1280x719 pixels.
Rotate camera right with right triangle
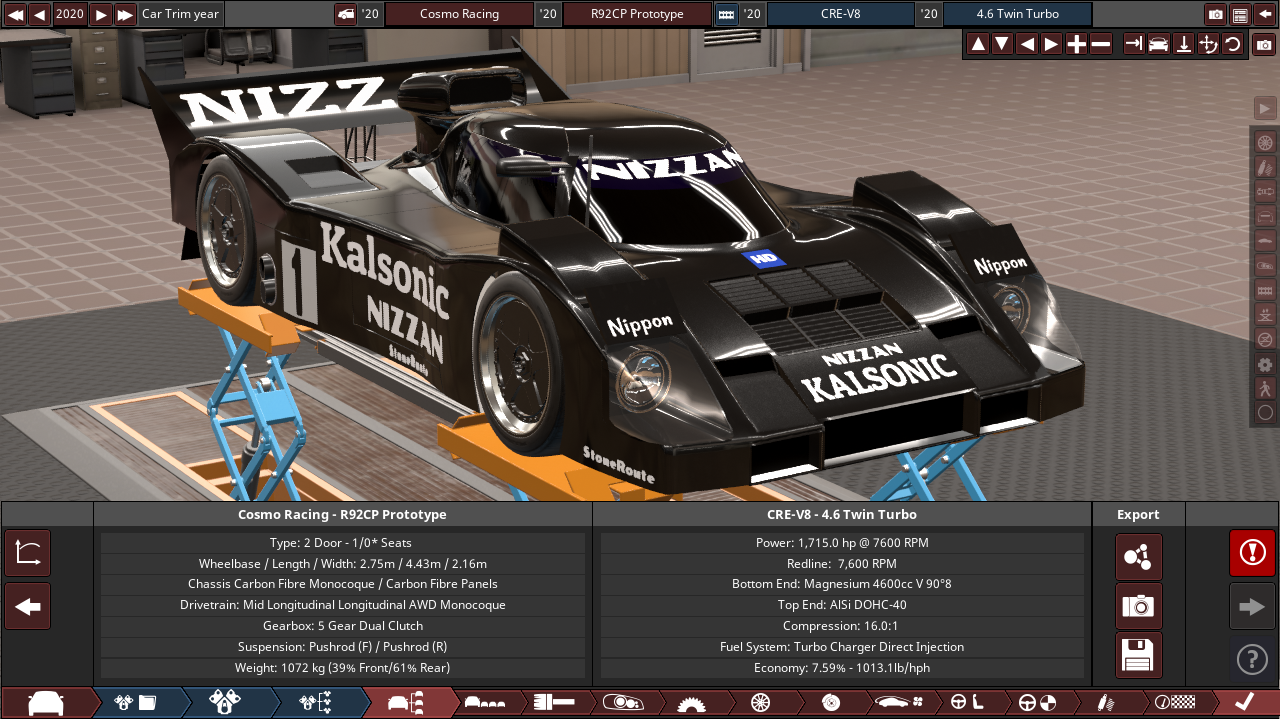click(x=1051, y=44)
